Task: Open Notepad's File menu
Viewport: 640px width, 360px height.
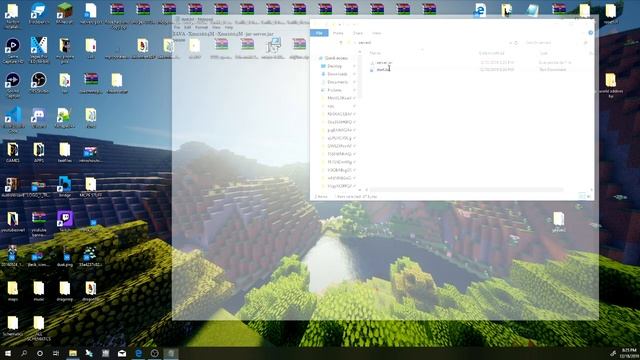Action: 177,27
